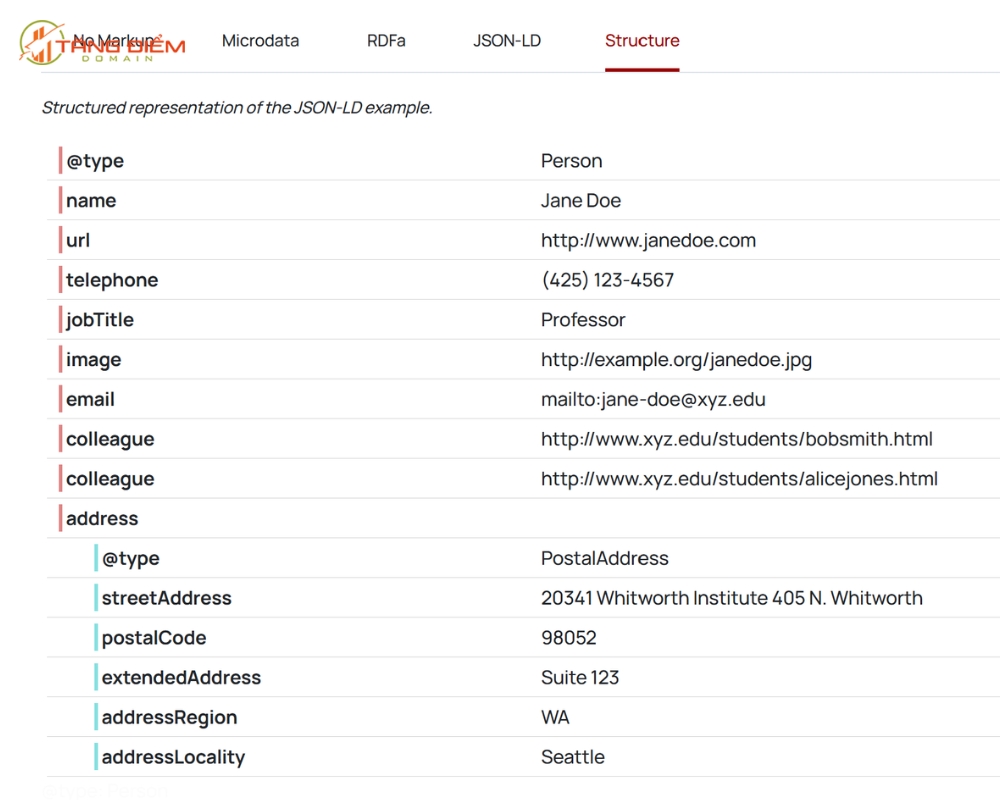The height and width of the screenshot is (800, 1000).
Task: Click the image property label
Action: 94,360
